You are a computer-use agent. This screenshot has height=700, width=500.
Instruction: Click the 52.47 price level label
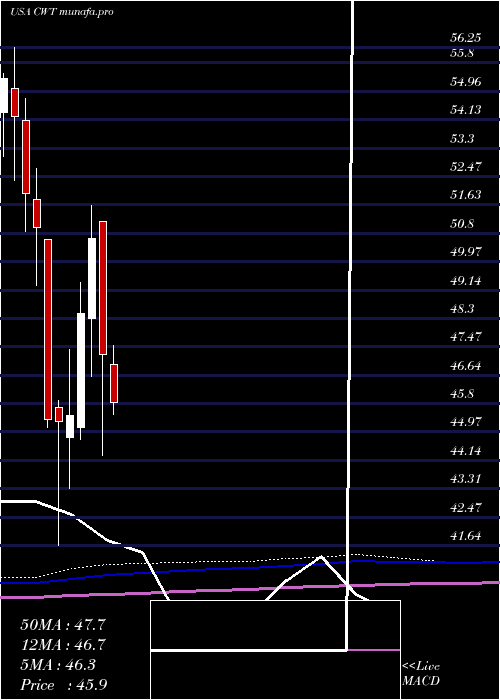point(466,167)
